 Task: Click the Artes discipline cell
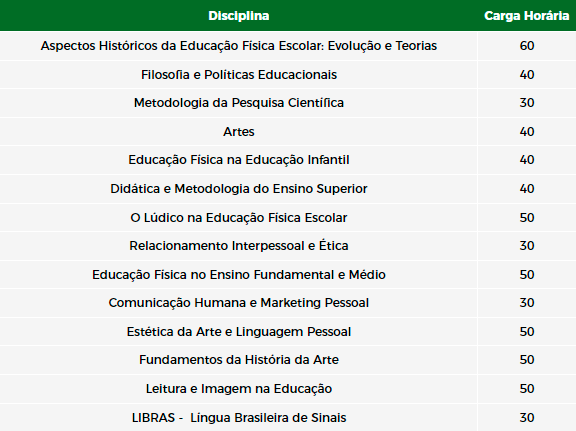239,132
